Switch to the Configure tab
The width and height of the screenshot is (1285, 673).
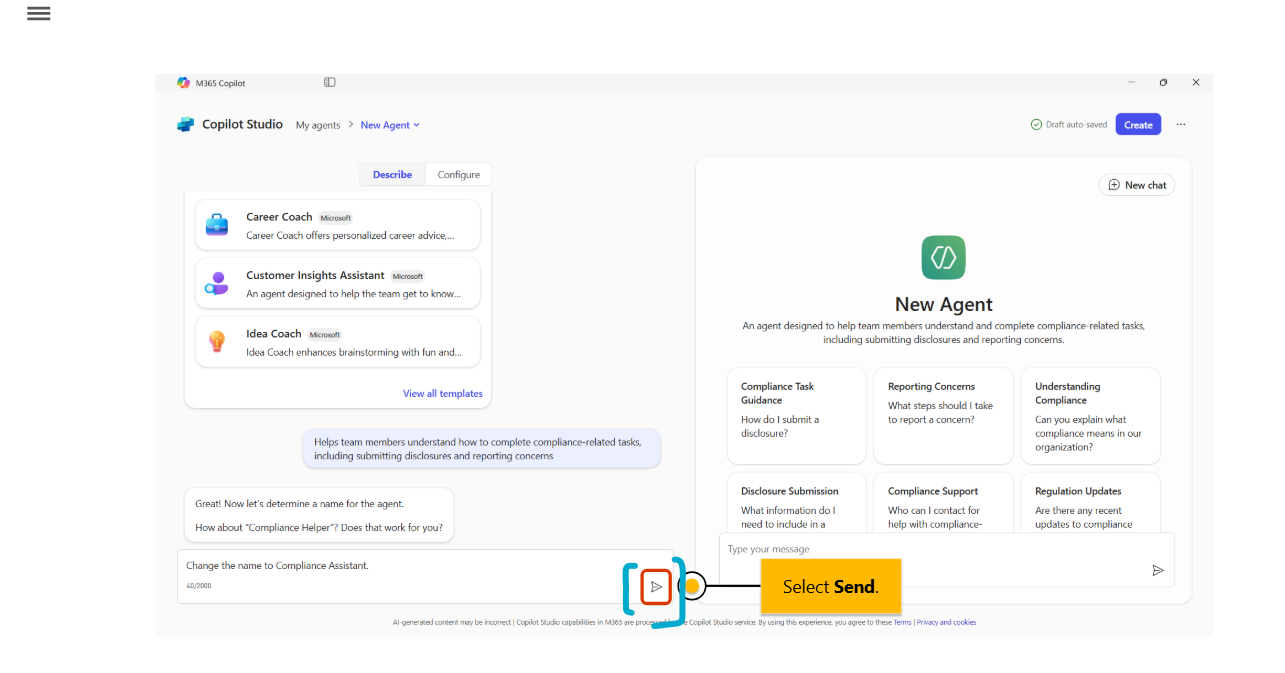459,174
